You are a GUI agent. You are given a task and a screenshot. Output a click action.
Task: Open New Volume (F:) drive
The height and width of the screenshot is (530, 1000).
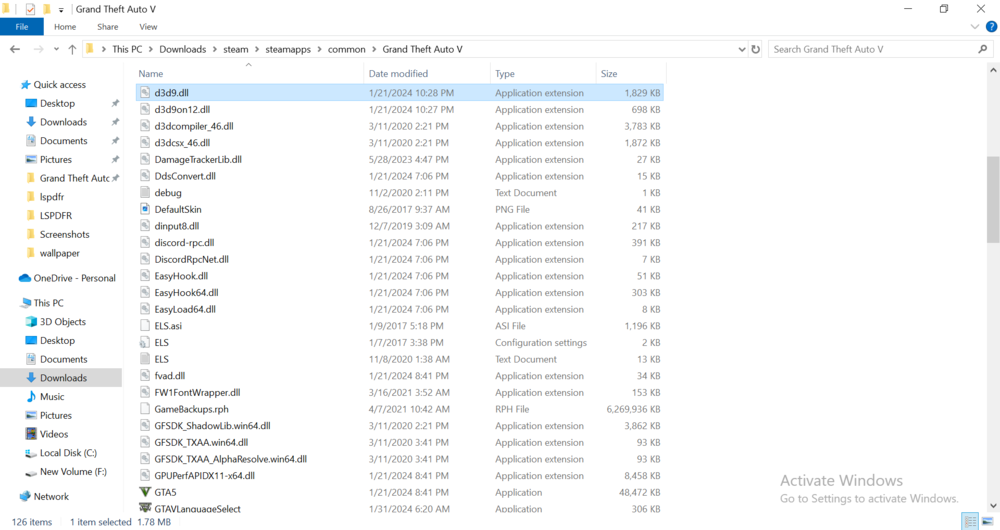point(73,471)
